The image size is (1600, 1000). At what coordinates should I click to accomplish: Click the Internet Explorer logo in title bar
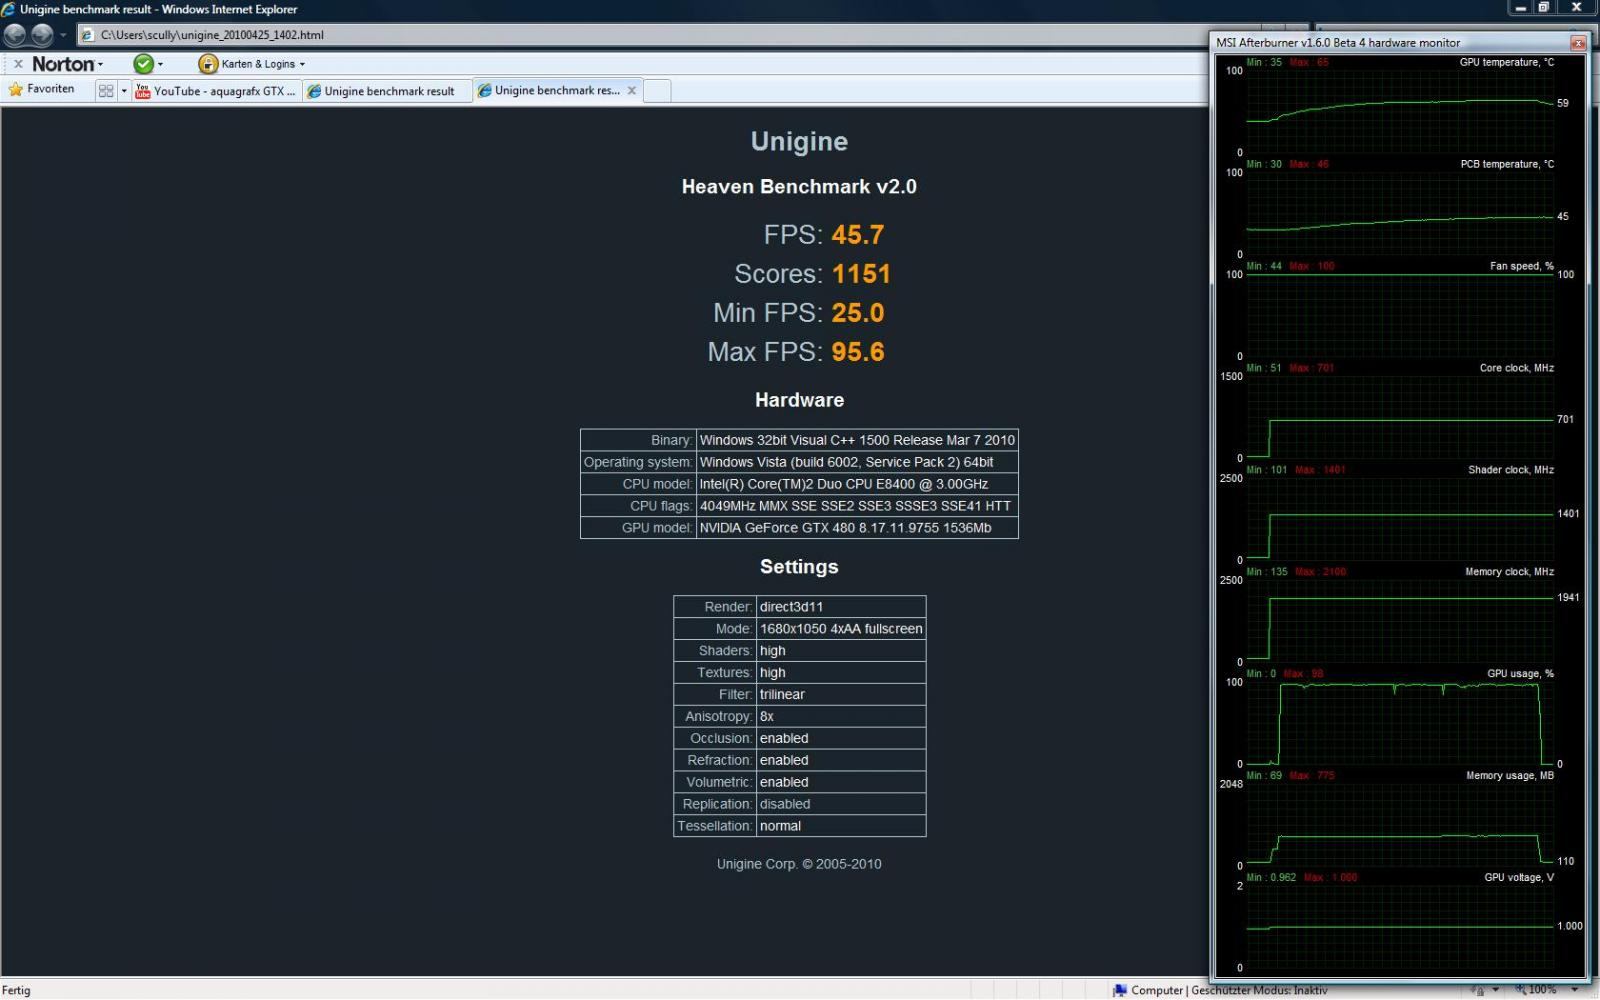(x=9, y=9)
